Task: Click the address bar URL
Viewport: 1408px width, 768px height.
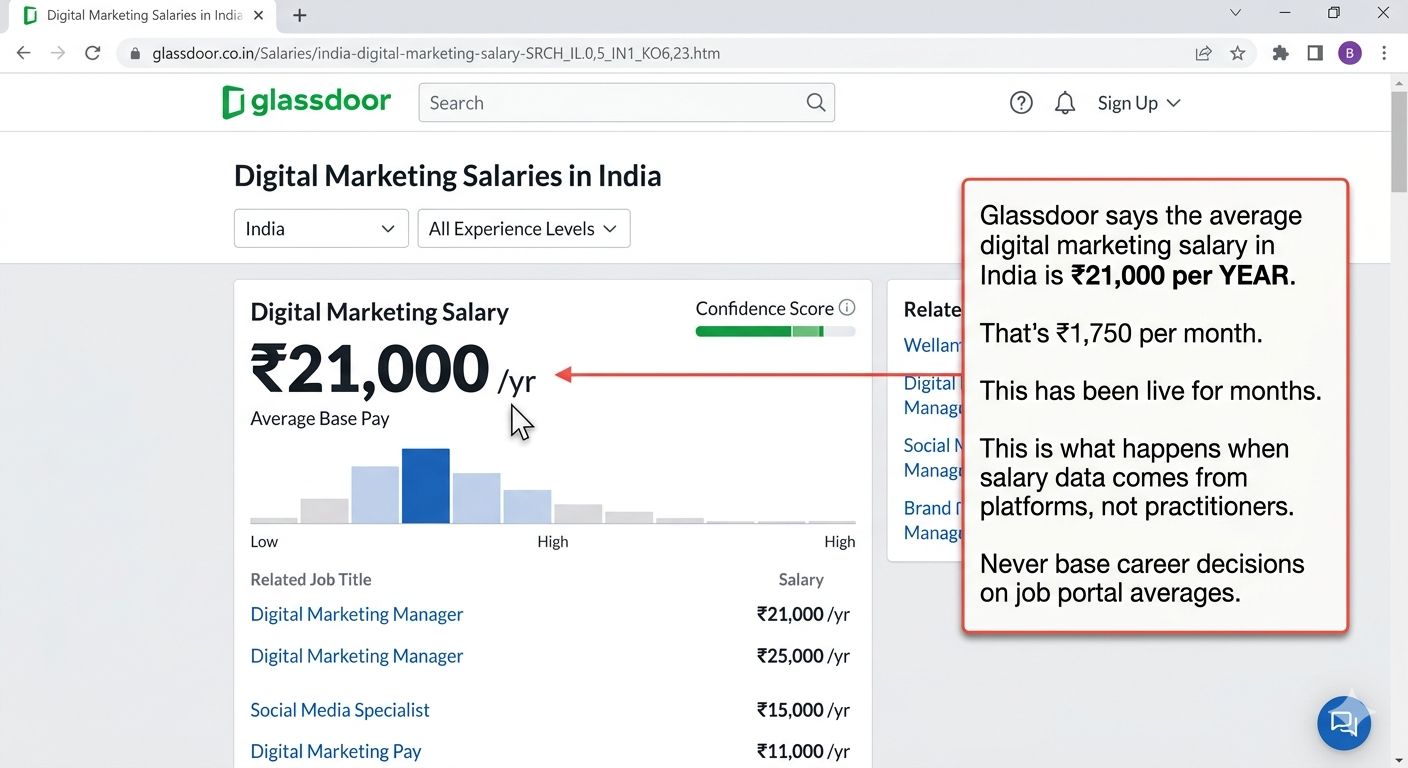Action: (x=436, y=54)
